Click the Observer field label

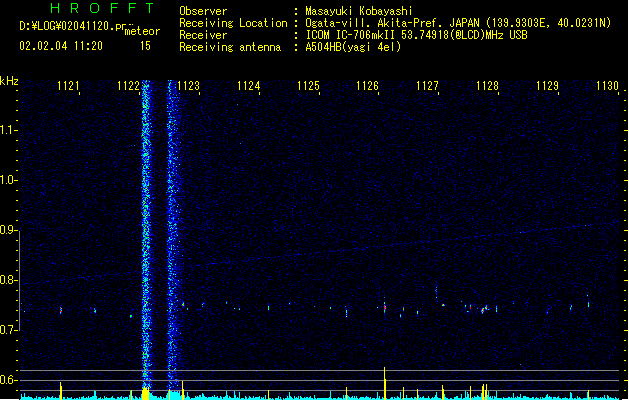click(x=203, y=11)
